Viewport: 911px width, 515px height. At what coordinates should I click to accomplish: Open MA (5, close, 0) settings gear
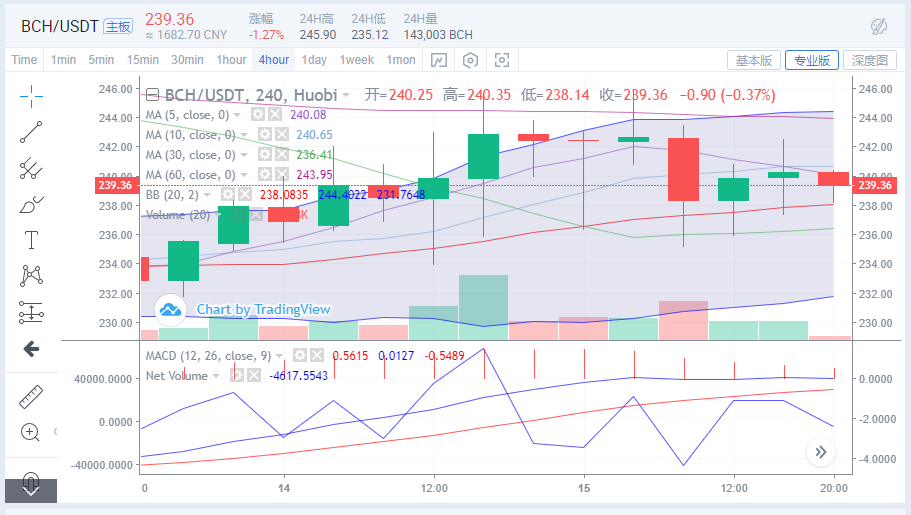click(258, 115)
